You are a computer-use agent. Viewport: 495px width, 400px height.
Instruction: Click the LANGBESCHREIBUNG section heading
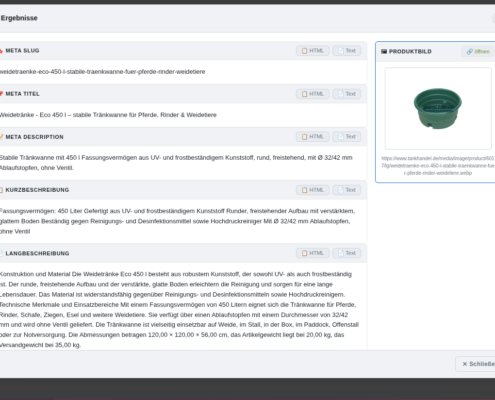[37, 253]
